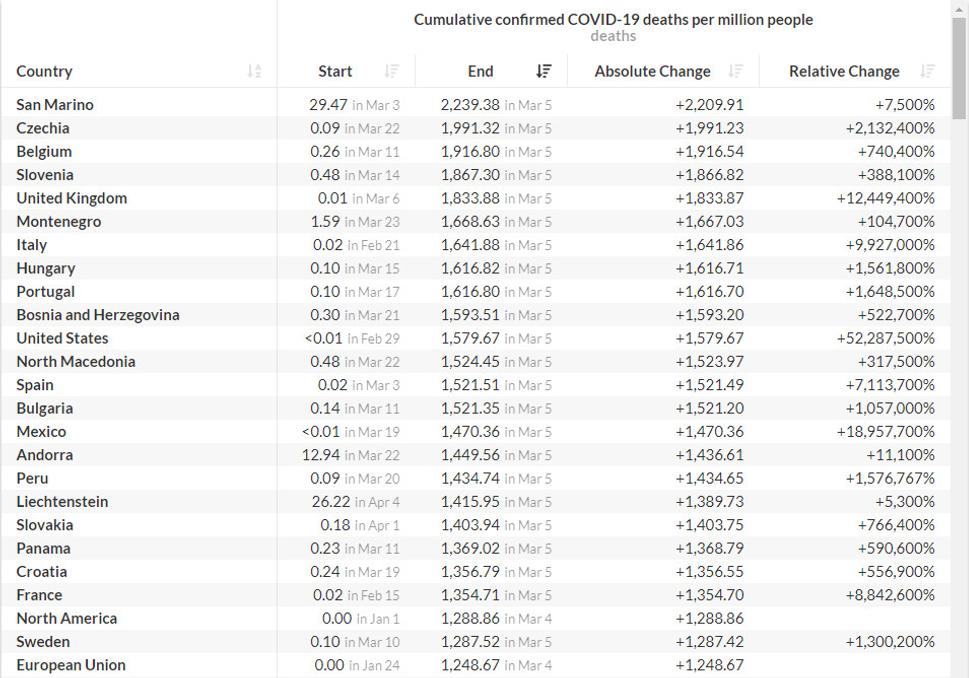The height and width of the screenshot is (678, 969).
Task: Select the Italy country name
Action: tap(32, 245)
